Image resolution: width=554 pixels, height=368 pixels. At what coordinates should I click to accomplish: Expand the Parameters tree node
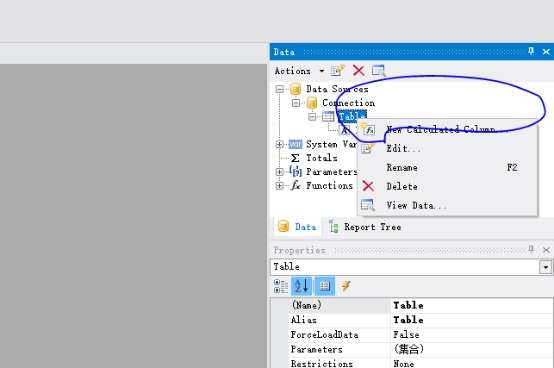tap(279, 172)
